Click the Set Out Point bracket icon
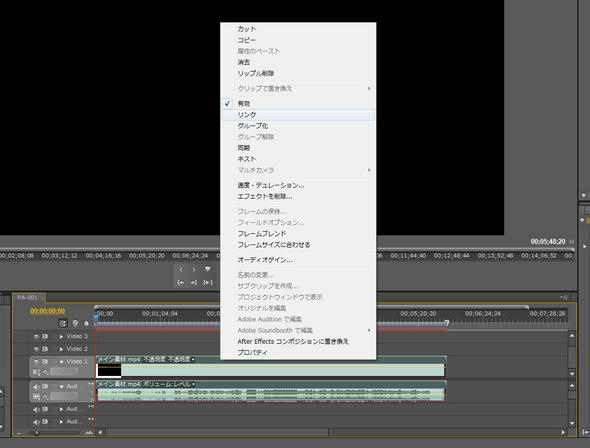This screenshot has height=448, width=590. (194, 269)
